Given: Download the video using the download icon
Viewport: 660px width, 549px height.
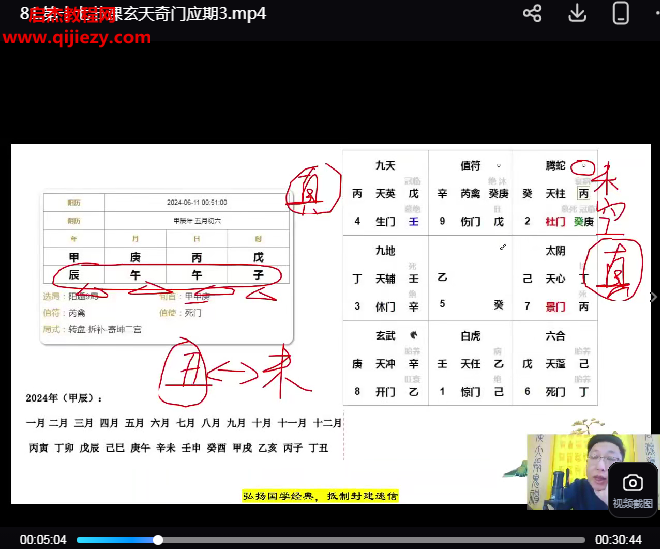Looking at the screenshot, I should 577,13.
